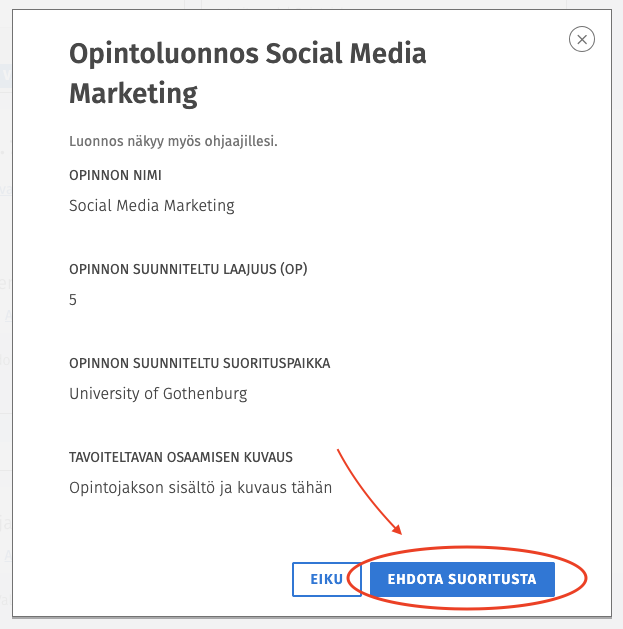The height and width of the screenshot is (629, 623).
Task: Cancel with the EIKU button
Action: 327,579
